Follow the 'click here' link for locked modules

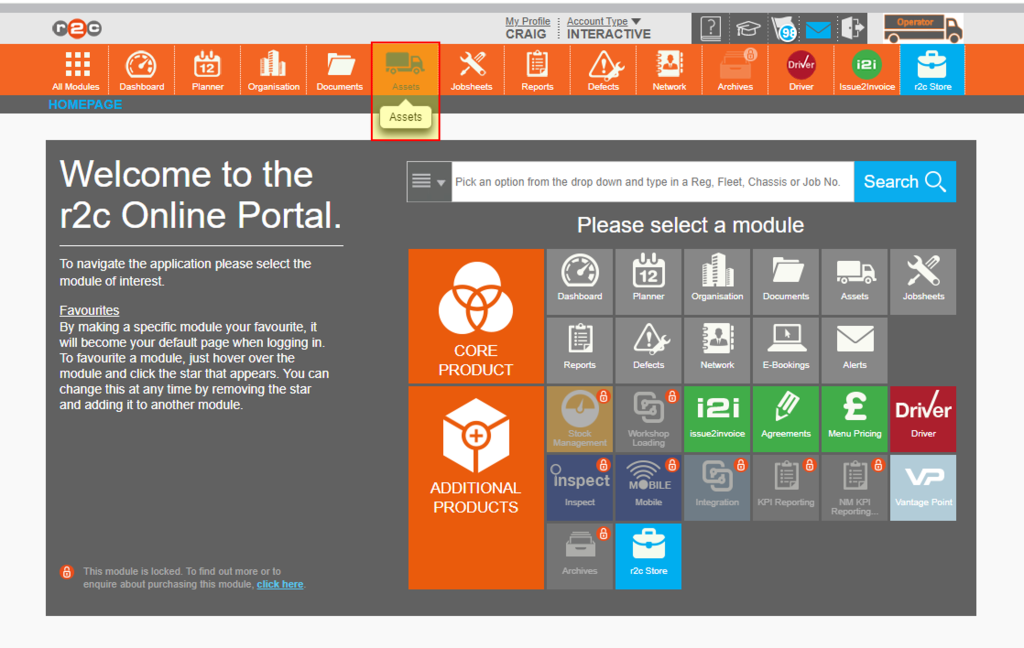point(280,584)
